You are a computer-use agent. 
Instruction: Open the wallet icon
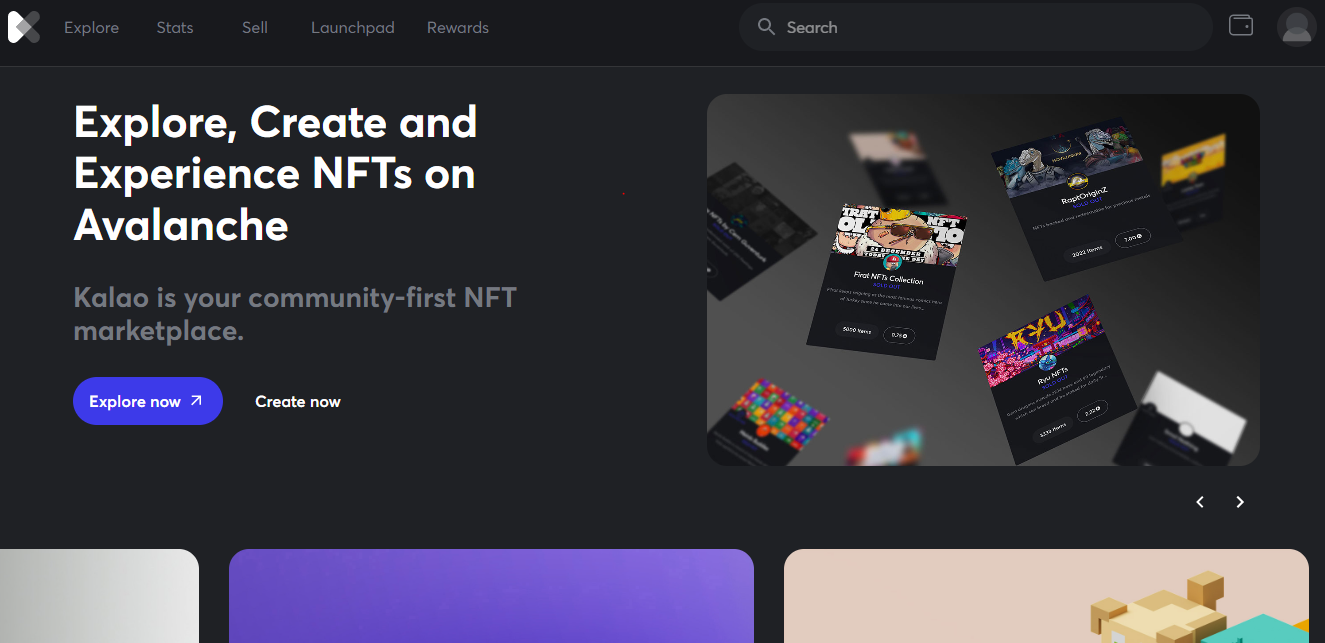point(1241,26)
